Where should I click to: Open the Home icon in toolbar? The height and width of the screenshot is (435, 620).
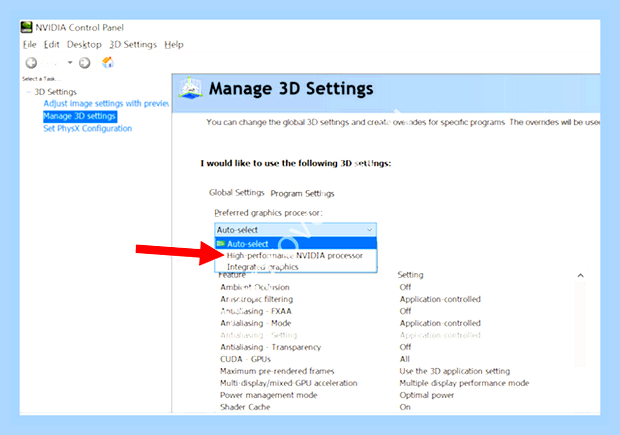click(108, 62)
